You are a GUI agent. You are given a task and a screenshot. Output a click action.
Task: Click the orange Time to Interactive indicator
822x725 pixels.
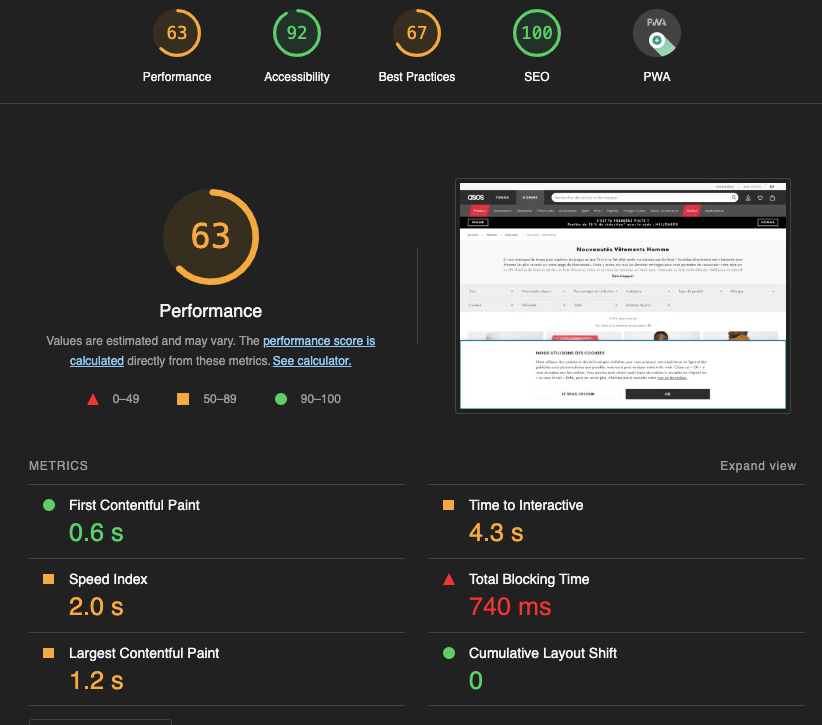tap(449, 505)
